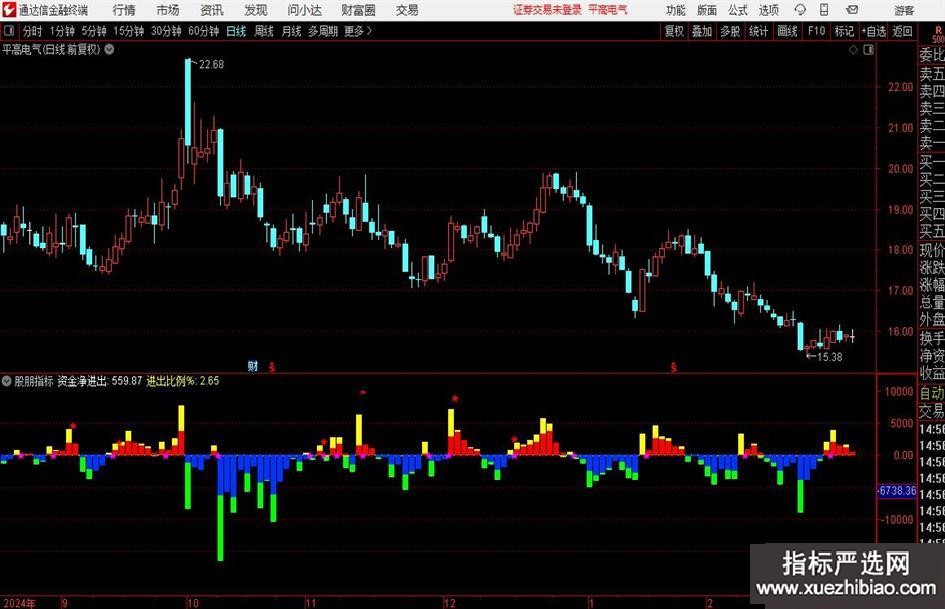This screenshot has height=609, width=945.
Task: Open the 发现 menu
Action: 256,10
